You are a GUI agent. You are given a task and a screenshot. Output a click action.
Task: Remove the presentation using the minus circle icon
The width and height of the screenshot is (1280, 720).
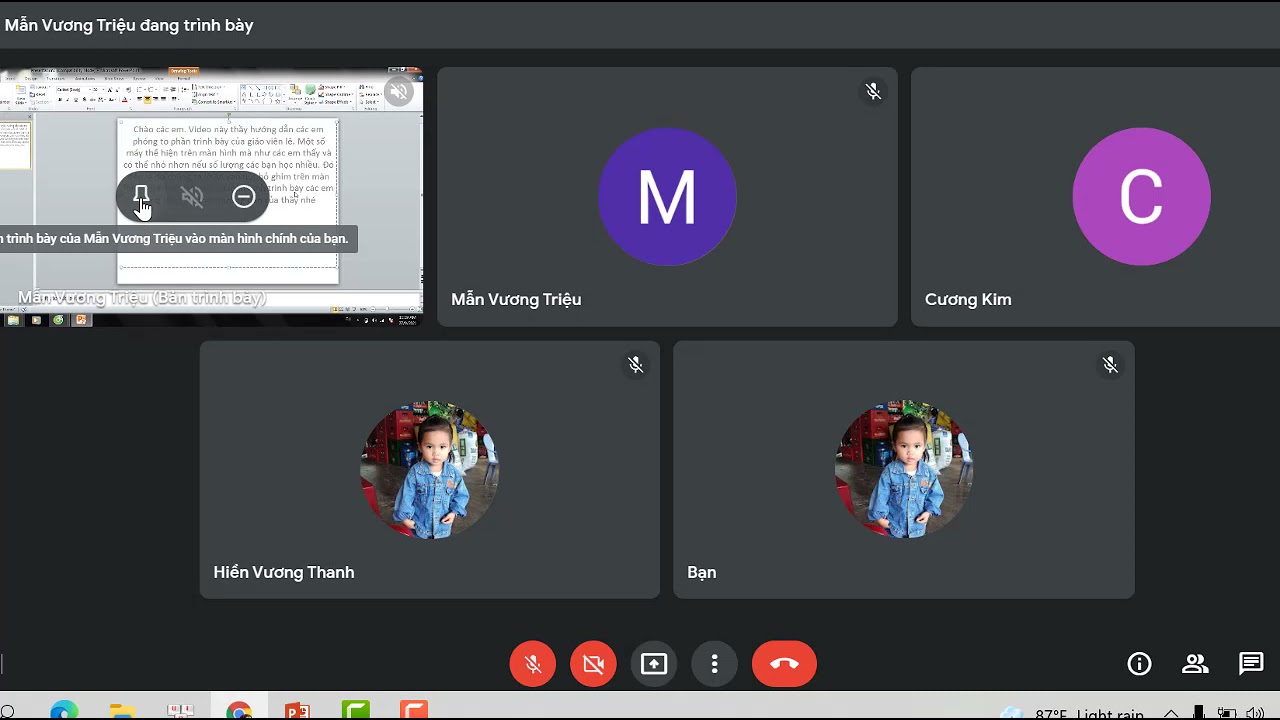243,197
